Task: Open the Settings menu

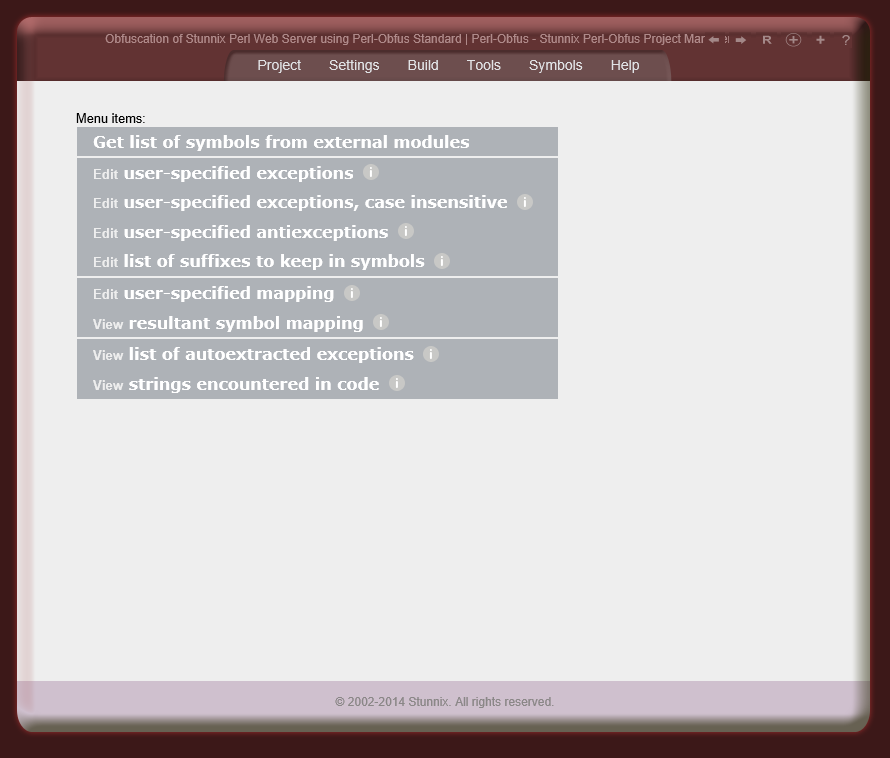Action: (354, 65)
